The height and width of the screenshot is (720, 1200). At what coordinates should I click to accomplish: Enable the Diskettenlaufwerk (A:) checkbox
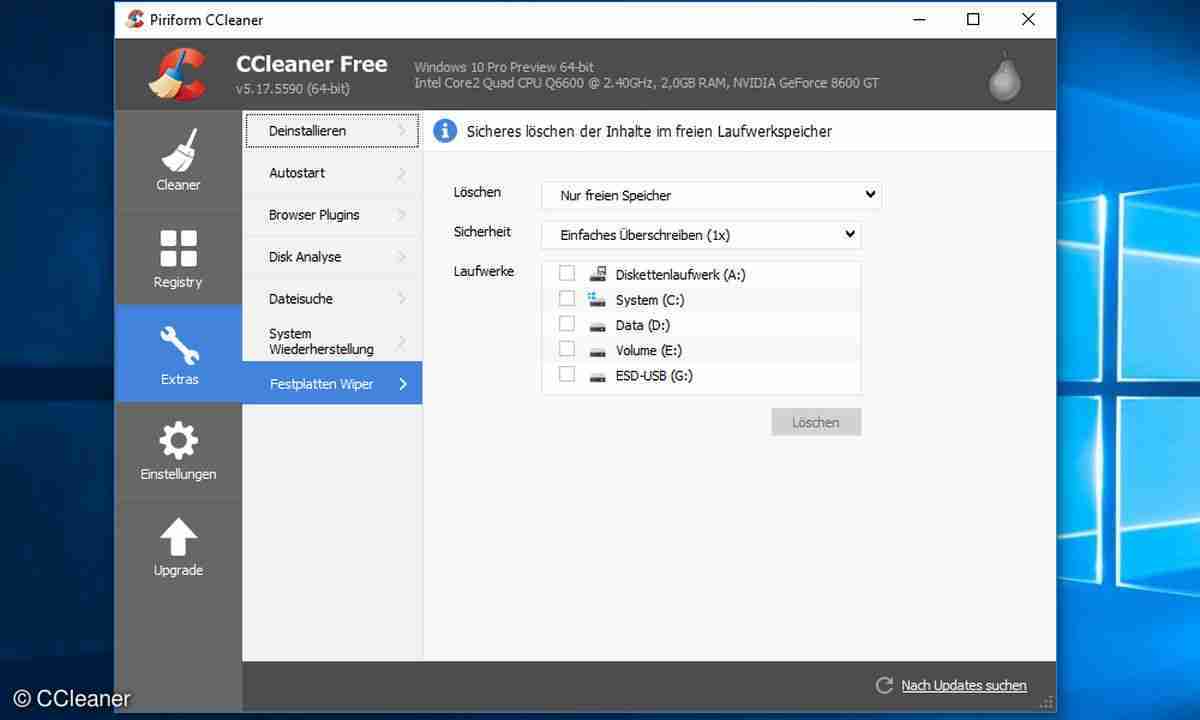pyautogui.click(x=567, y=272)
